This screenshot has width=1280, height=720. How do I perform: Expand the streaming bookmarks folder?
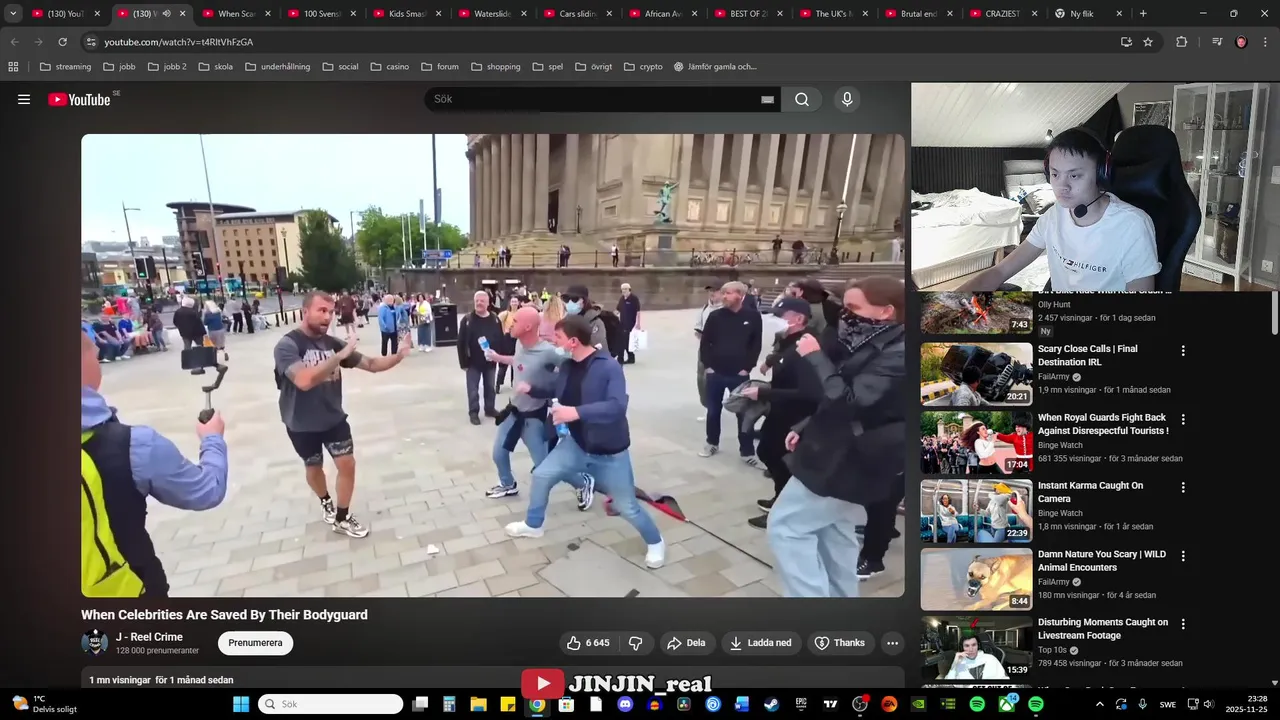pyautogui.click(x=65, y=67)
